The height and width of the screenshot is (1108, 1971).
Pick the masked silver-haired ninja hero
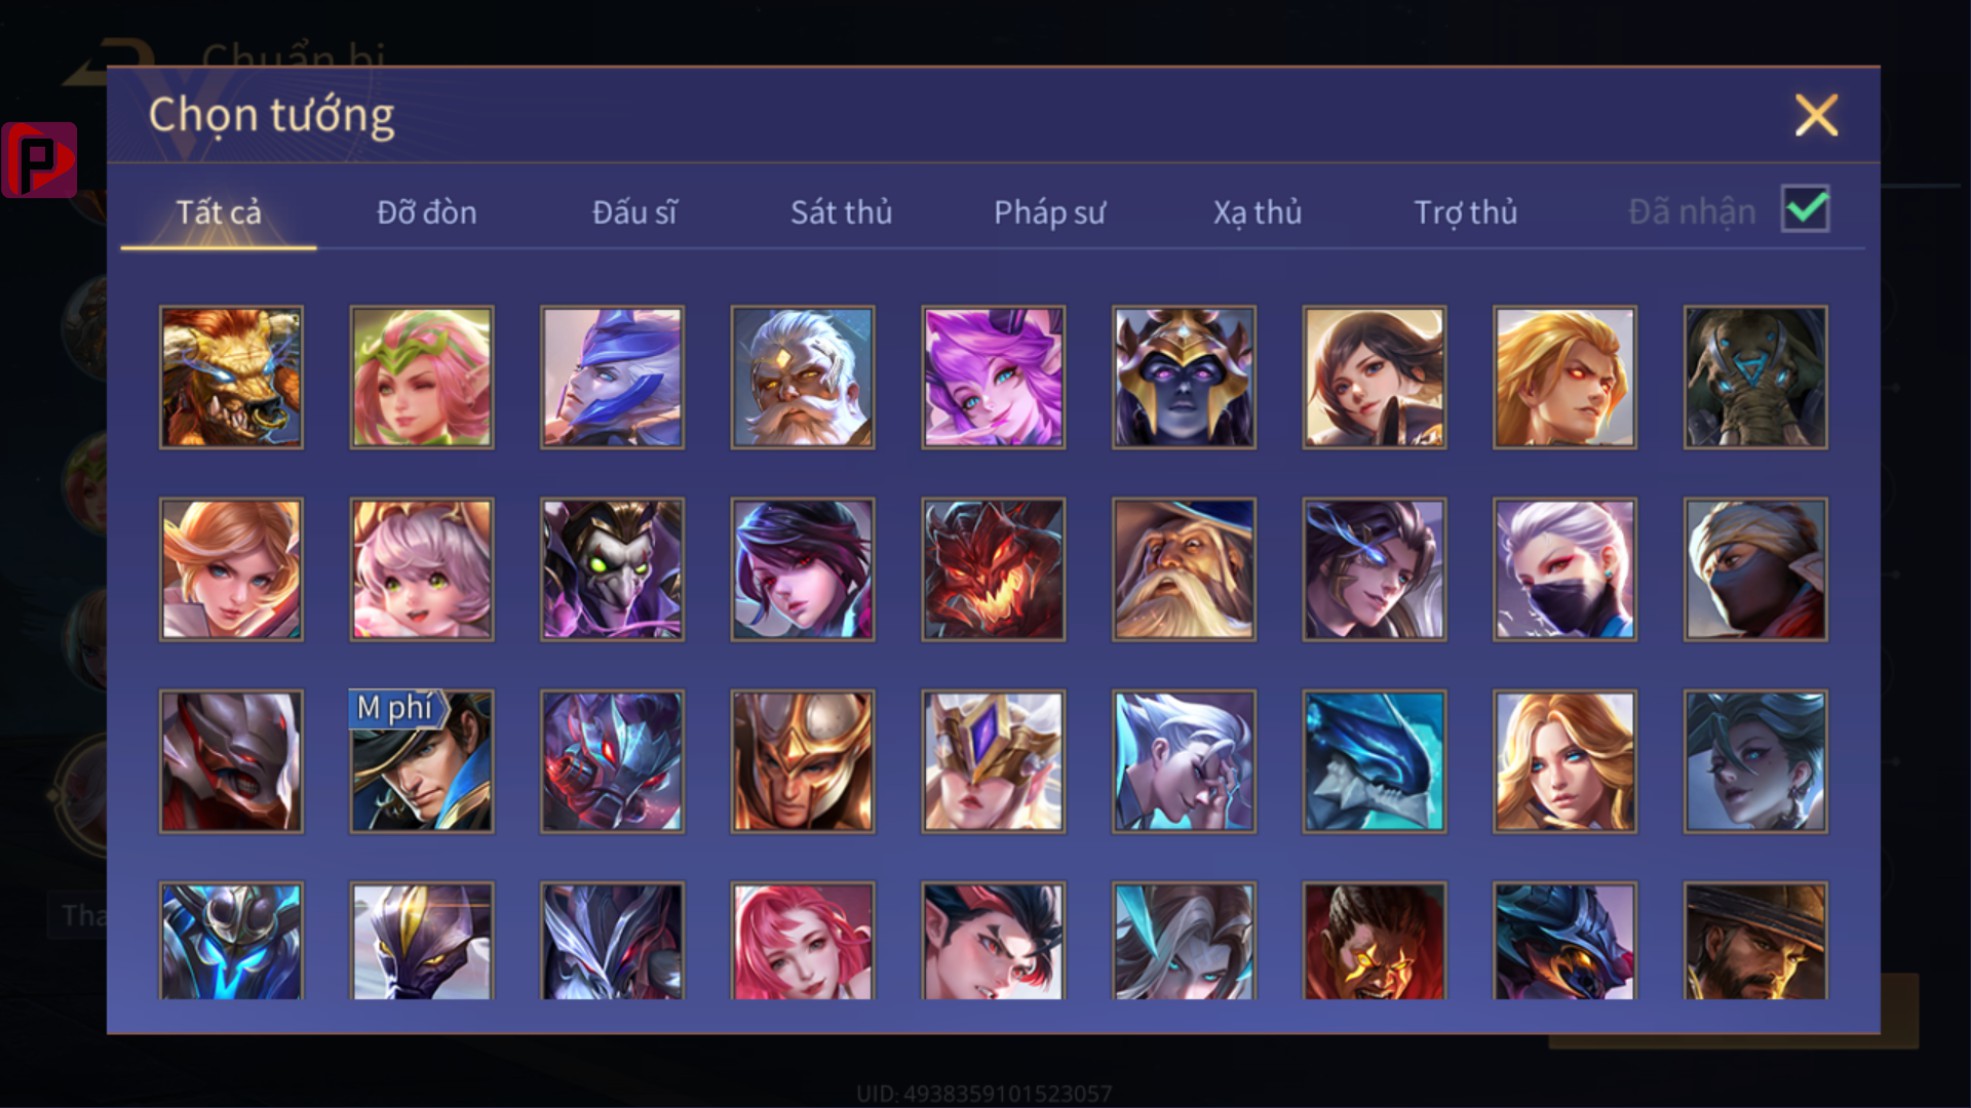point(1565,569)
